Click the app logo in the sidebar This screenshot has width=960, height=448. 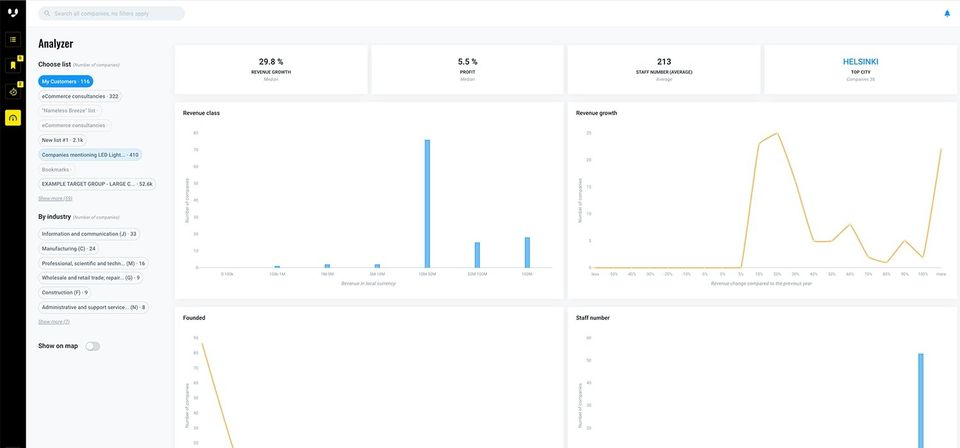[13, 13]
